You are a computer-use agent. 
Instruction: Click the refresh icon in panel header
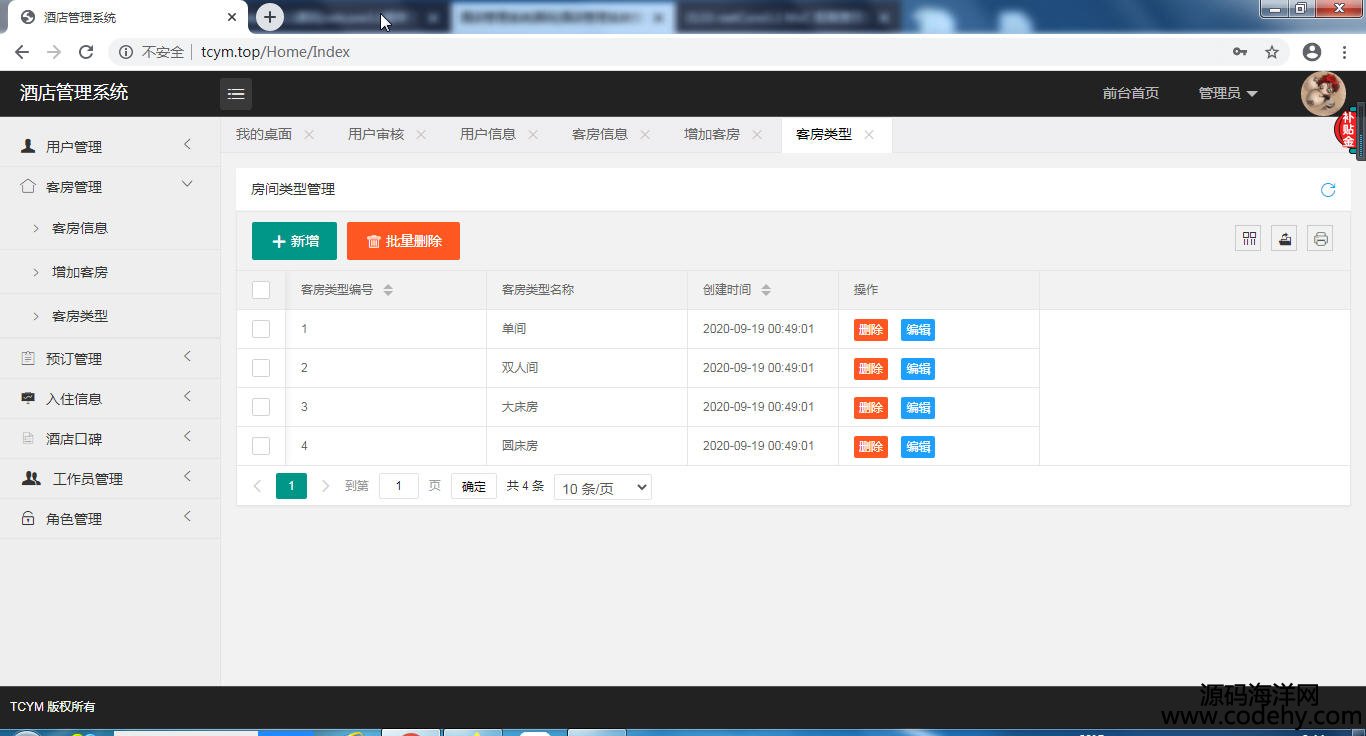pos(1328,190)
